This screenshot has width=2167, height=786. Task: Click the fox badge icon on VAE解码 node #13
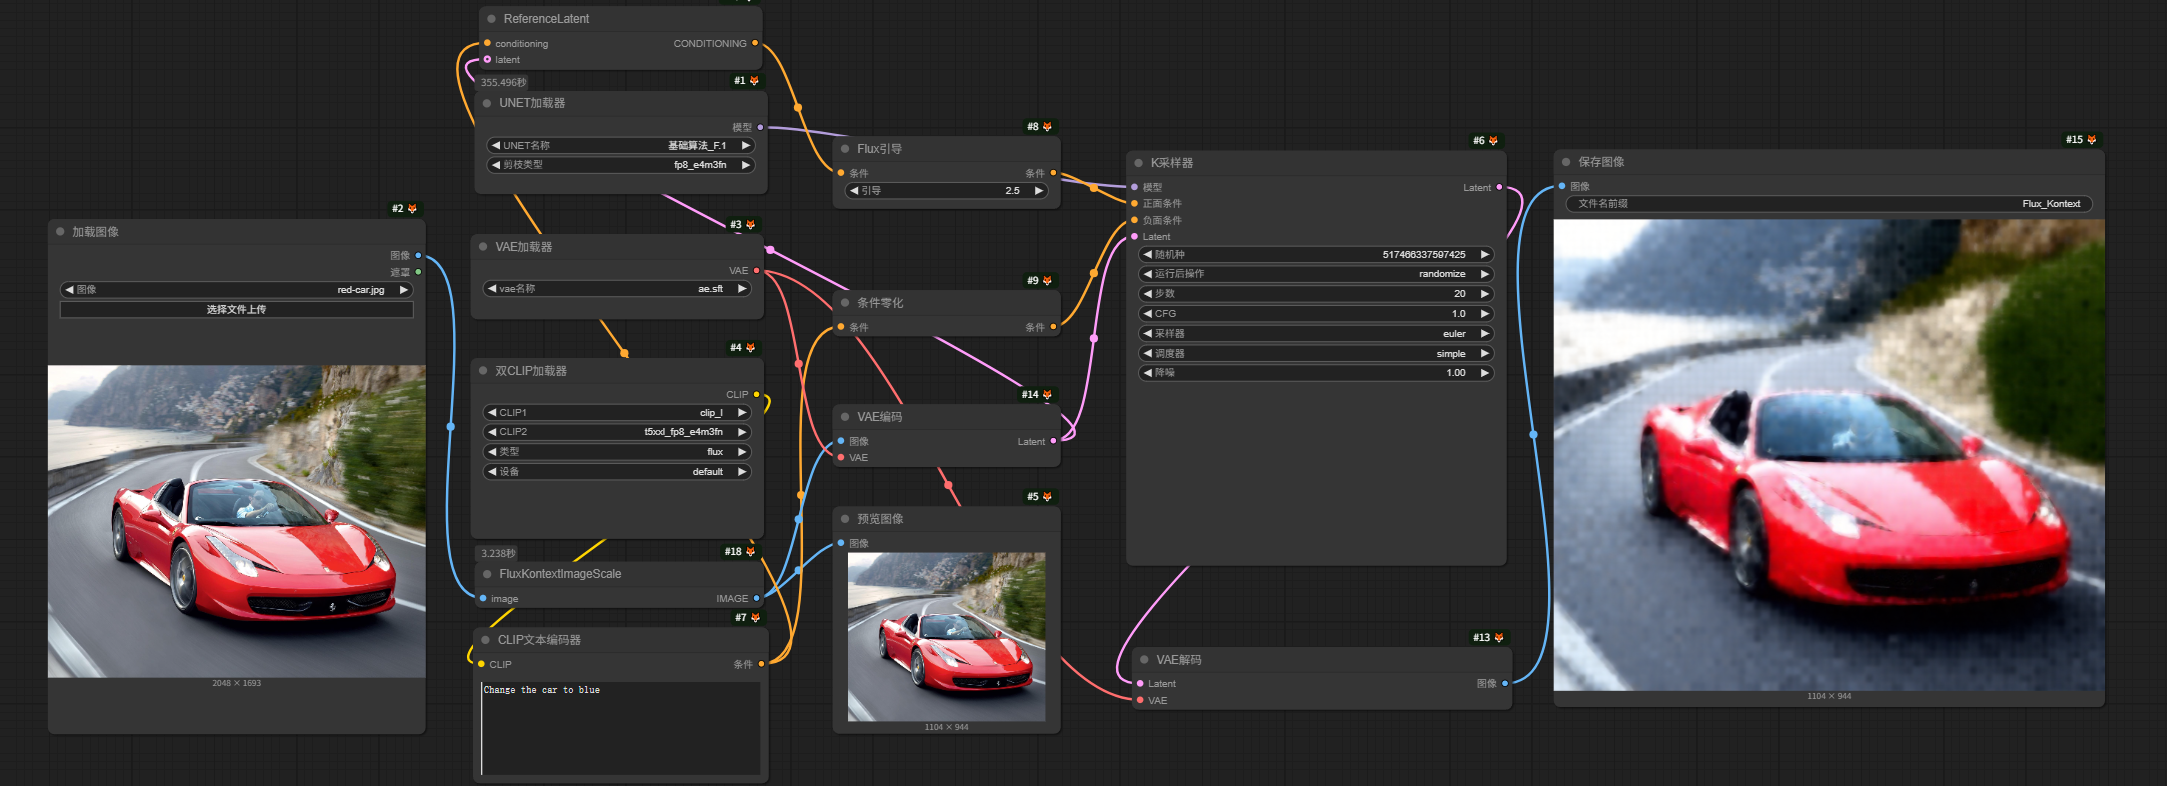[x=1498, y=638]
